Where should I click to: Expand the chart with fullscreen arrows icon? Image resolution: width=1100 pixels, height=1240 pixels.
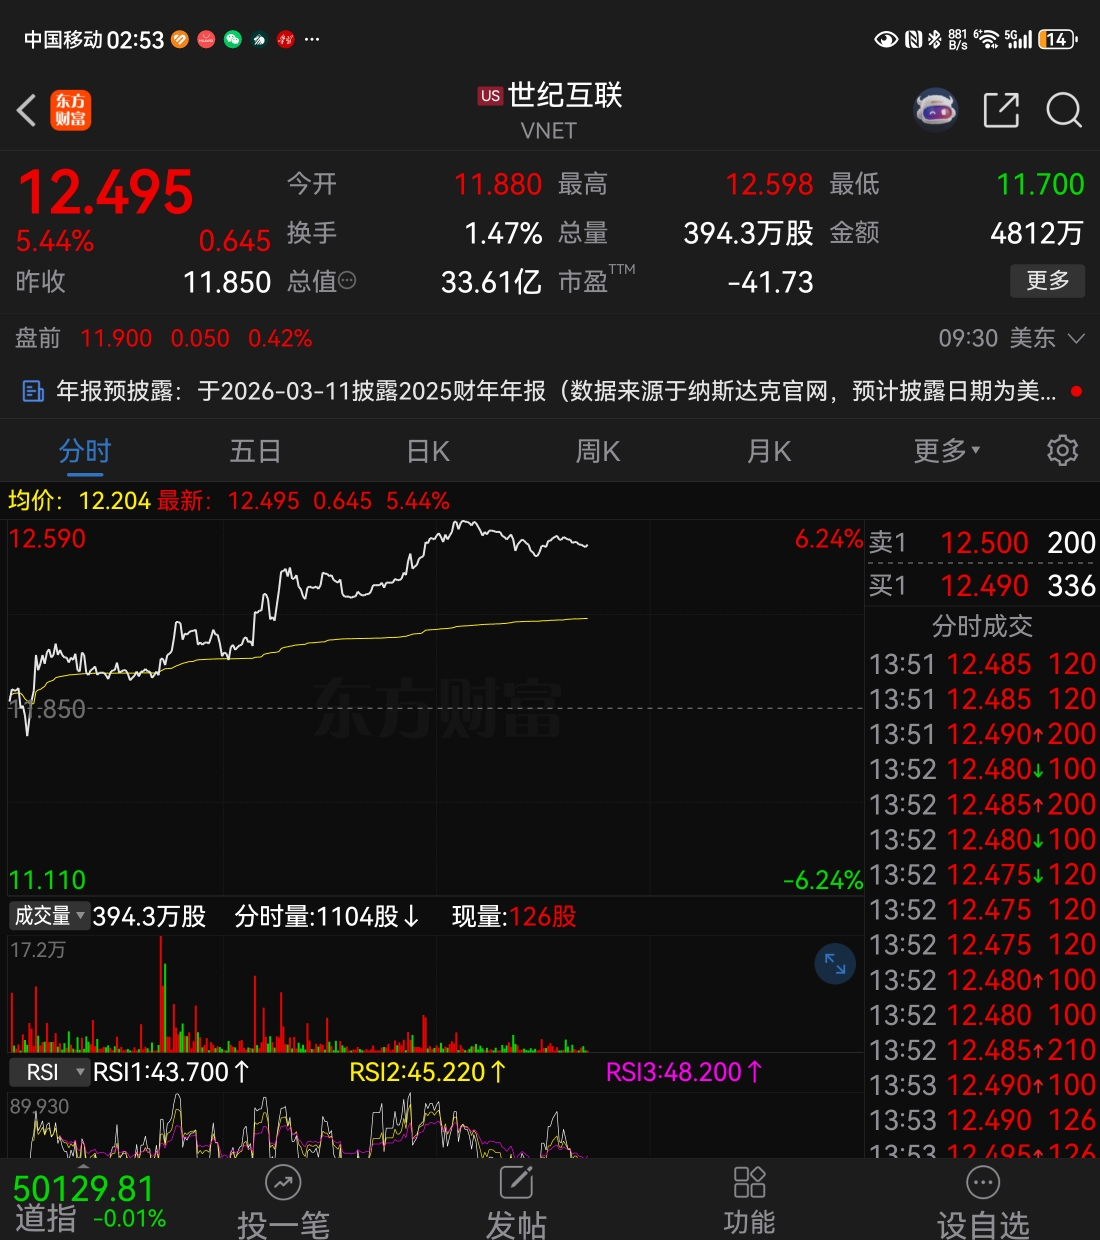click(835, 965)
